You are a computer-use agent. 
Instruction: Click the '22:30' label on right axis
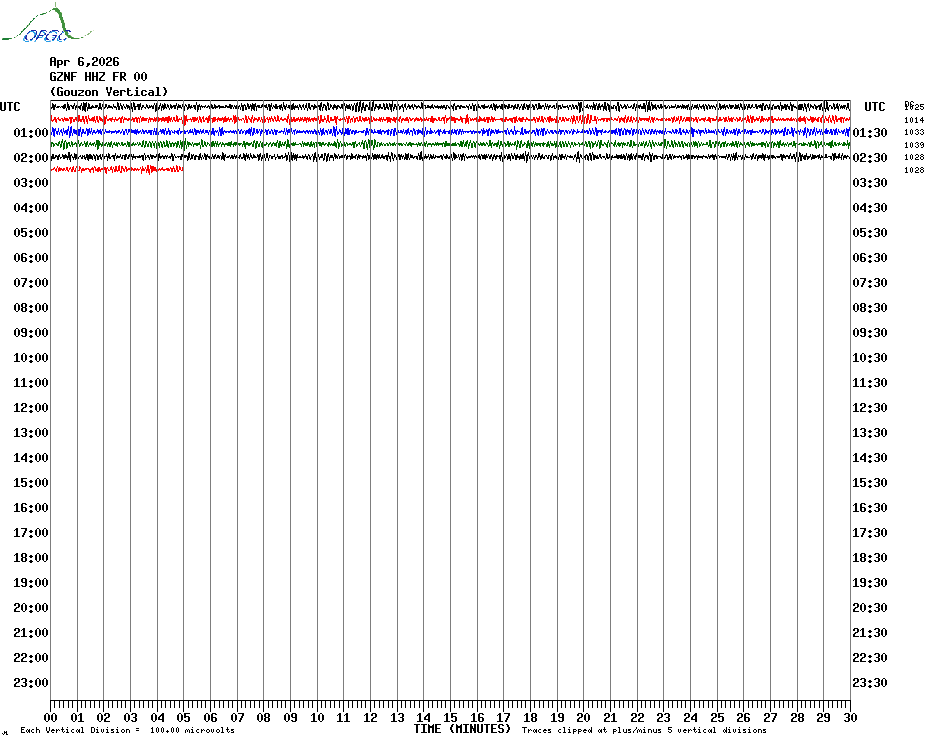[870, 657]
